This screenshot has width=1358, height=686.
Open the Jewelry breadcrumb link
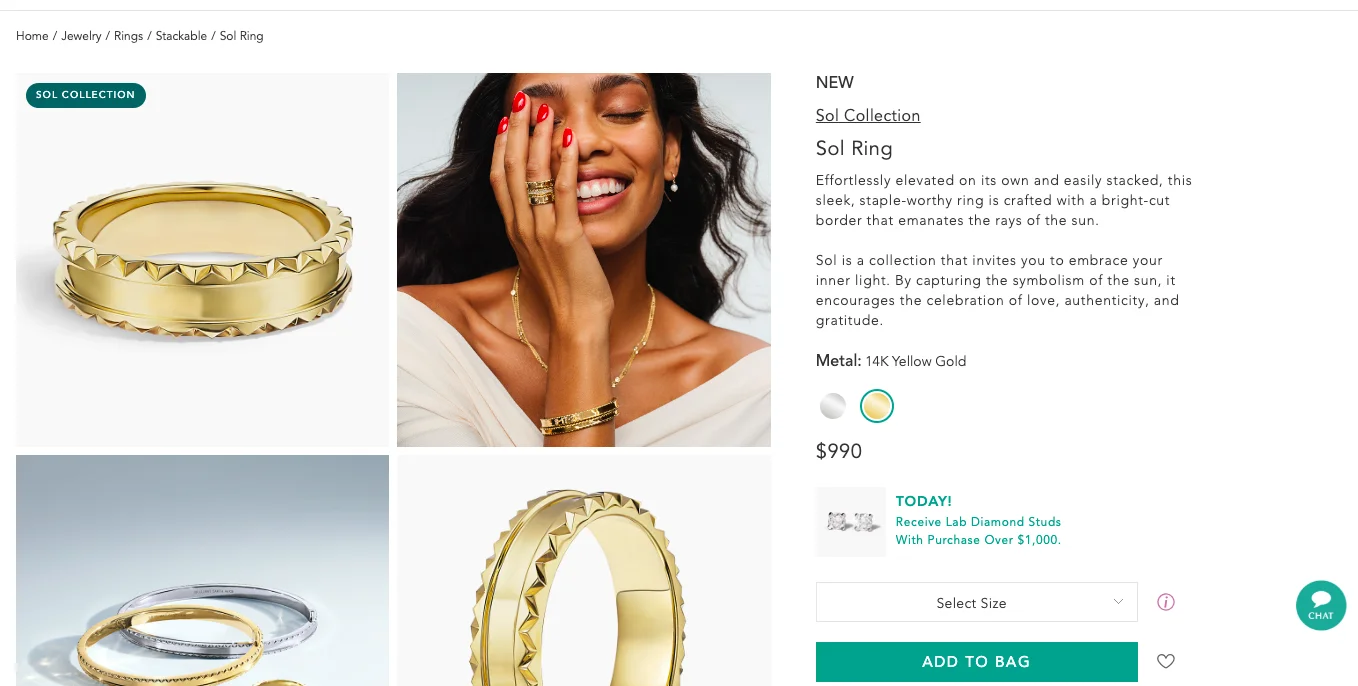[x=81, y=36]
